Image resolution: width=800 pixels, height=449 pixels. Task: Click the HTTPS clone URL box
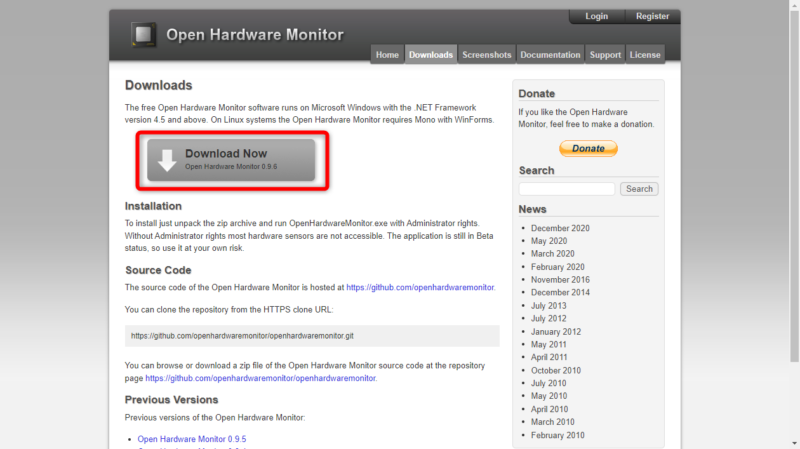[x=312, y=336]
